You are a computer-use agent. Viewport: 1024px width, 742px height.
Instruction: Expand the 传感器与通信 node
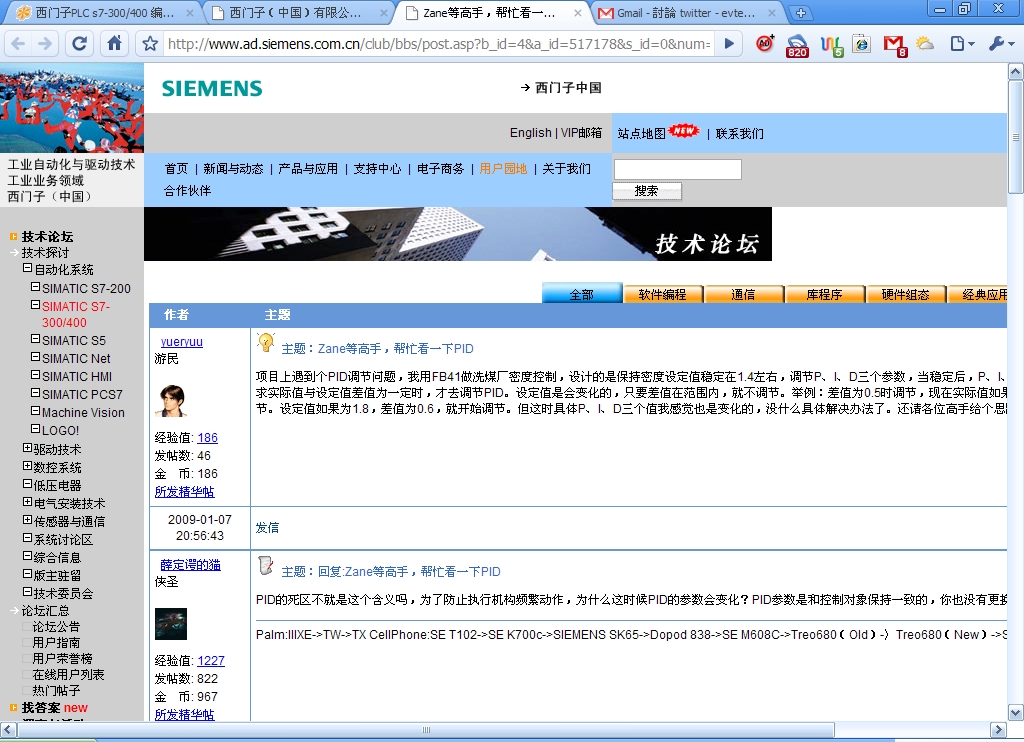pyautogui.click(x=27, y=520)
